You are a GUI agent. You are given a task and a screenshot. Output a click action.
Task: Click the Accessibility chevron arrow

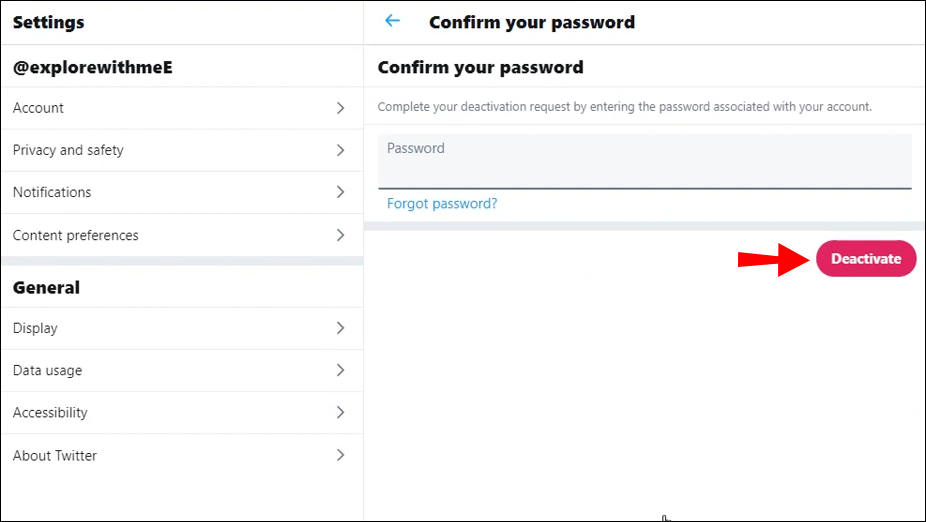pos(340,412)
